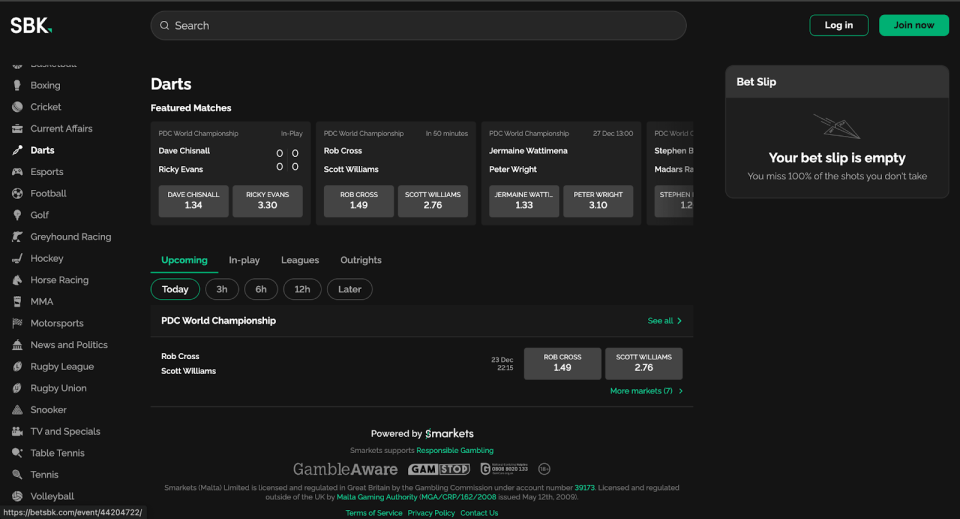Screen dimensions: 960x519
Task: Open the Greyhound Racing icon
Action: click(x=17, y=237)
